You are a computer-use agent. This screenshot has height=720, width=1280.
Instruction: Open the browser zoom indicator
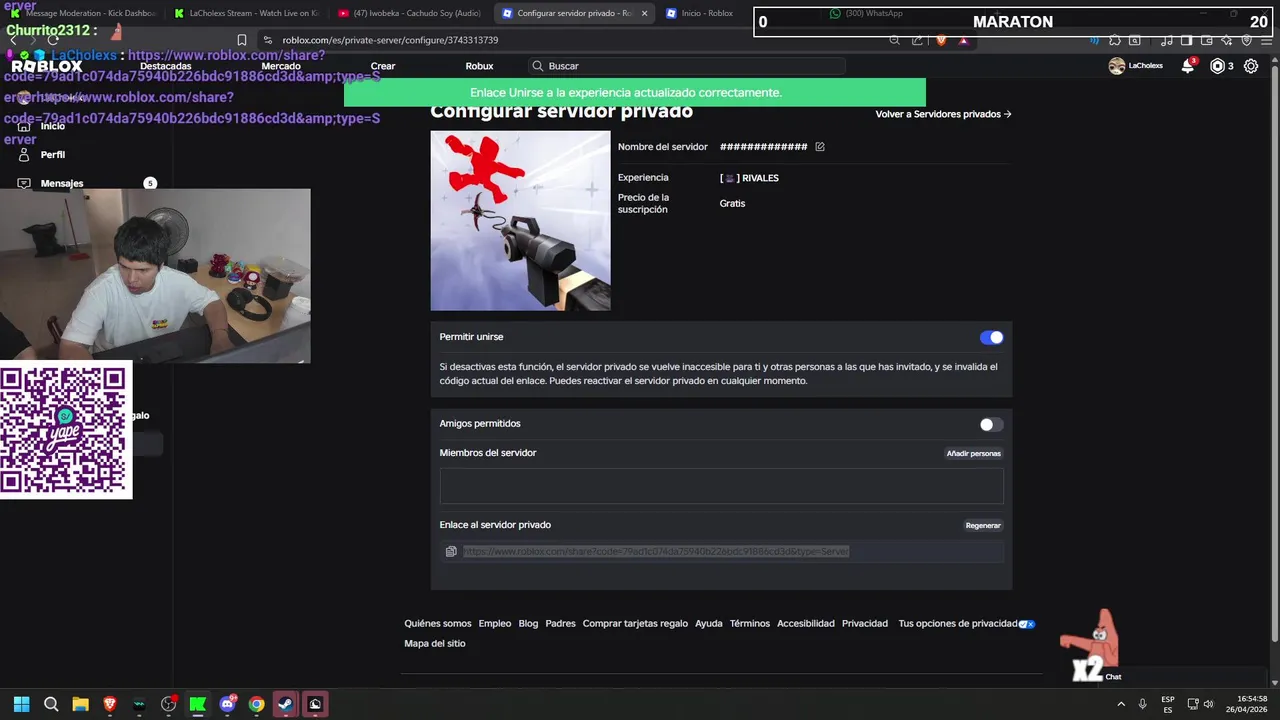tap(895, 40)
